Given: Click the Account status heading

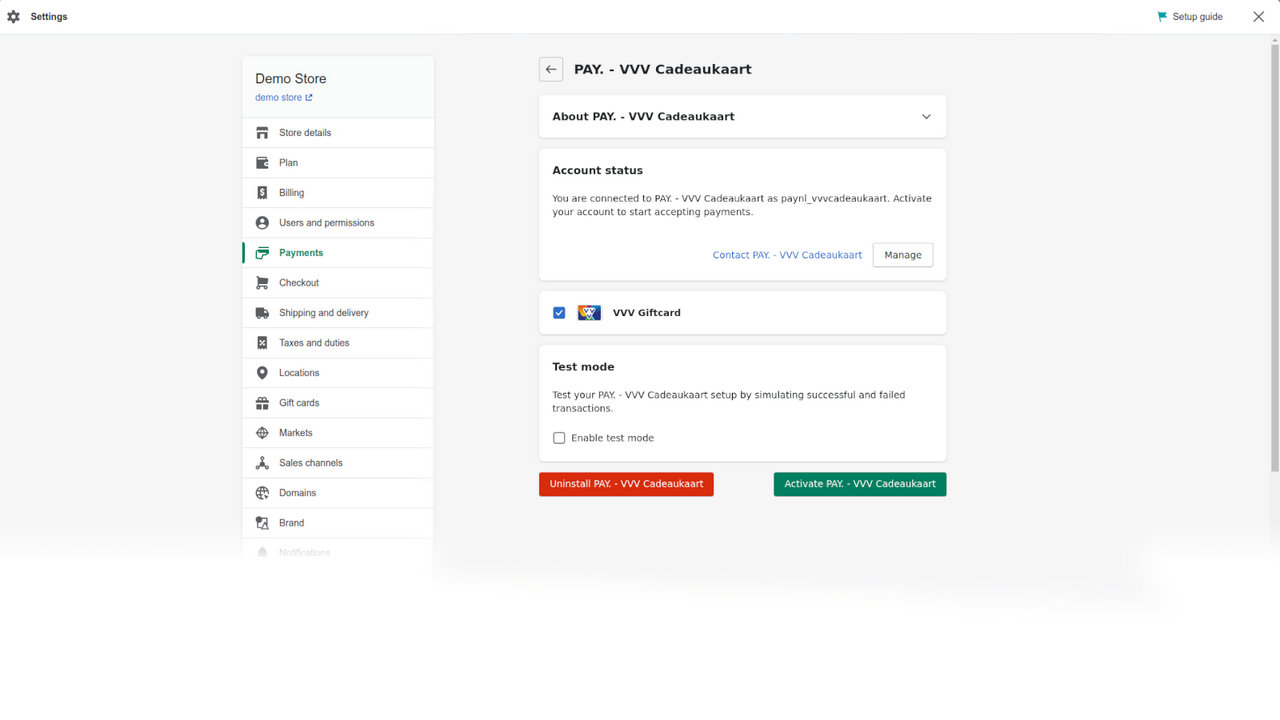Looking at the screenshot, I should pos(598,171).
